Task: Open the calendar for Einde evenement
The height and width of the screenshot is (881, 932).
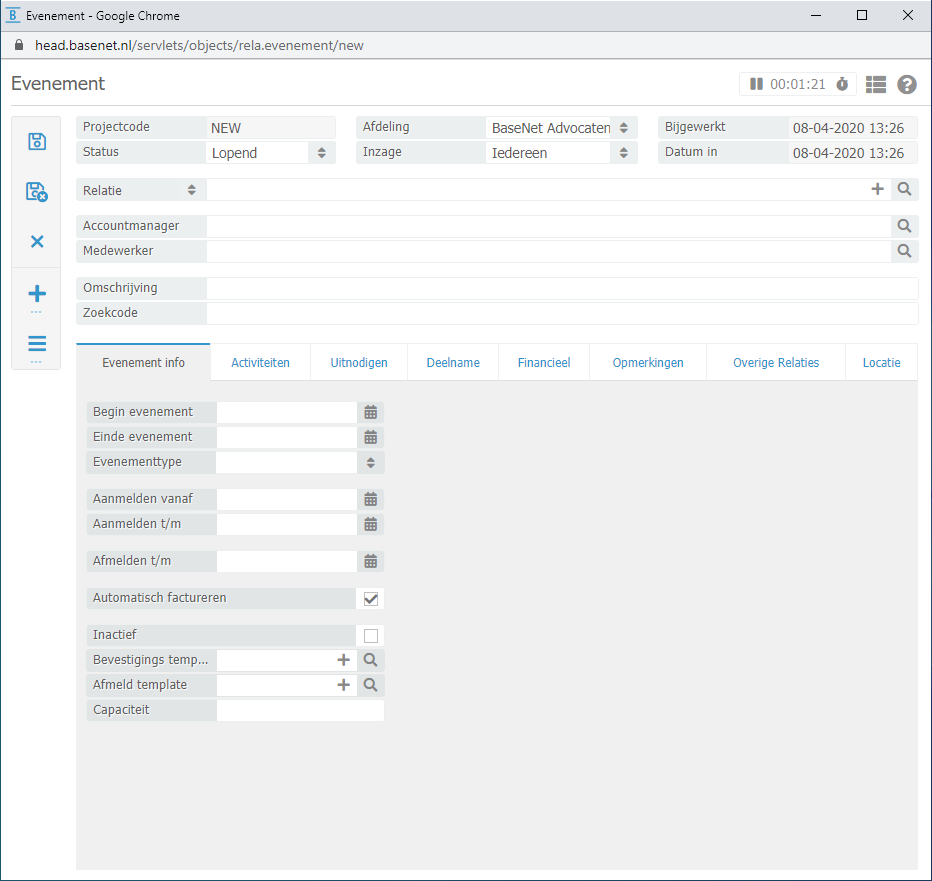Action: pos(371,438)
